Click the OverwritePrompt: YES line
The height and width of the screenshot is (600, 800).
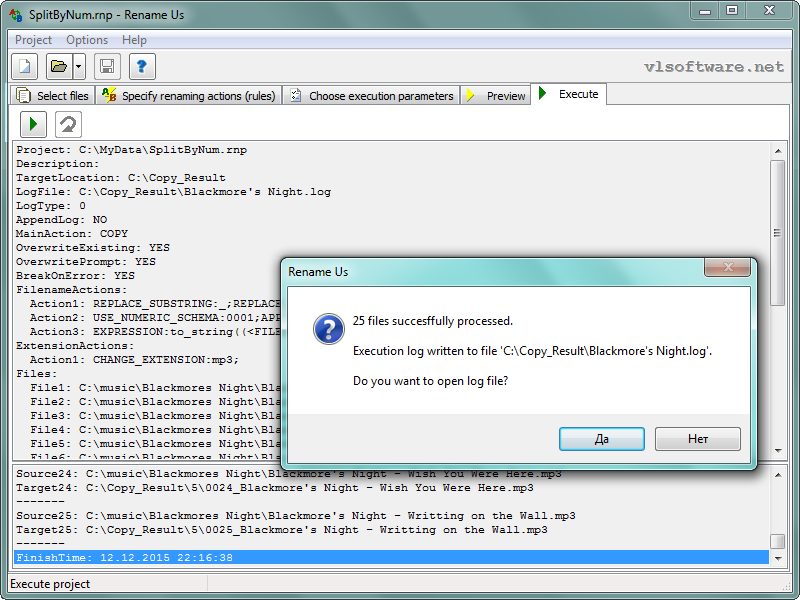pyautogui.click(x=86, y=262)
